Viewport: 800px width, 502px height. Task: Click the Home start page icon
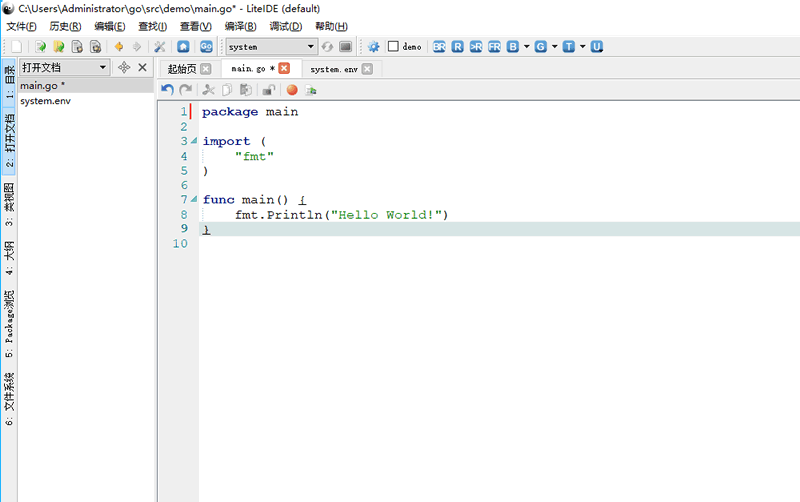(x=183, y=47)
